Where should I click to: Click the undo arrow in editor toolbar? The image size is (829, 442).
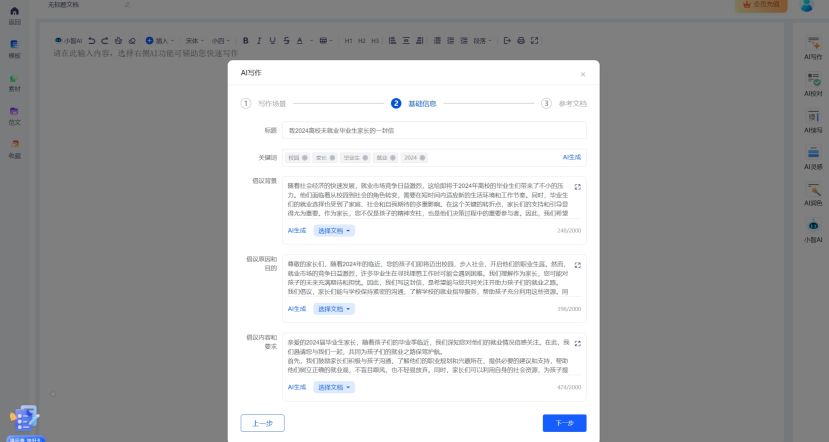91,41
